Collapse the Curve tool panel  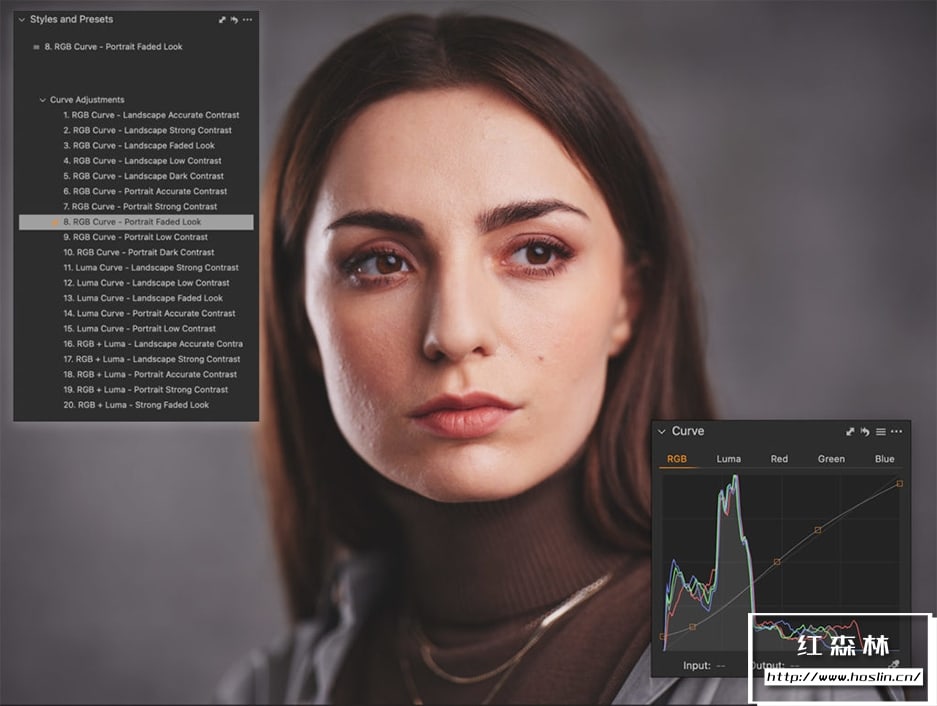[662, 432]
